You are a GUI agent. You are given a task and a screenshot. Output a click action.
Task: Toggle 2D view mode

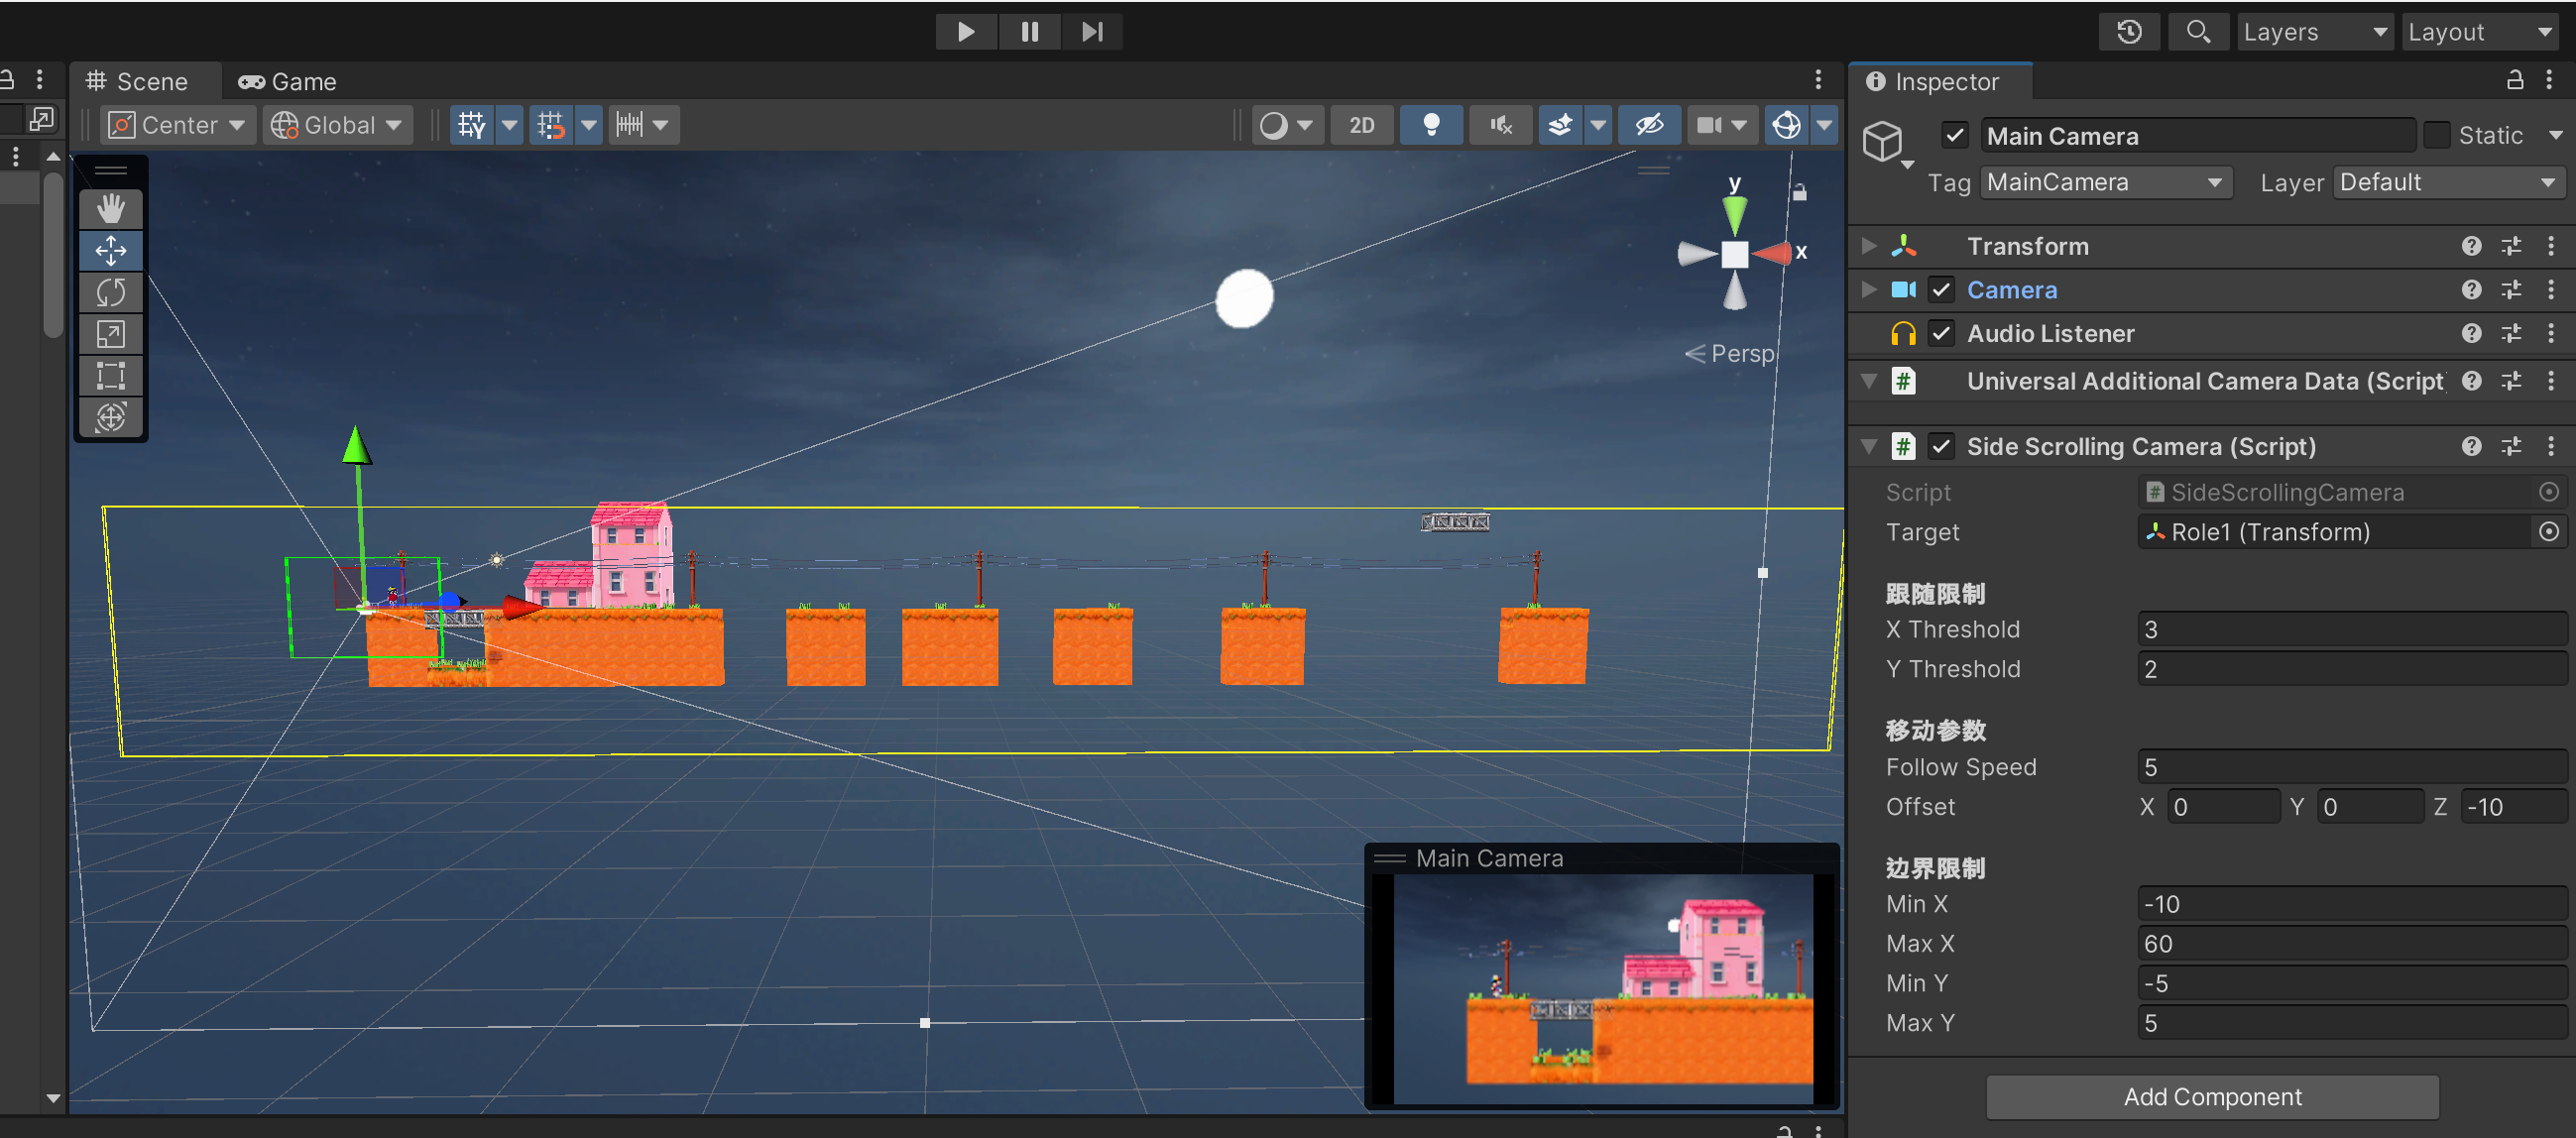pos(1361,125)
